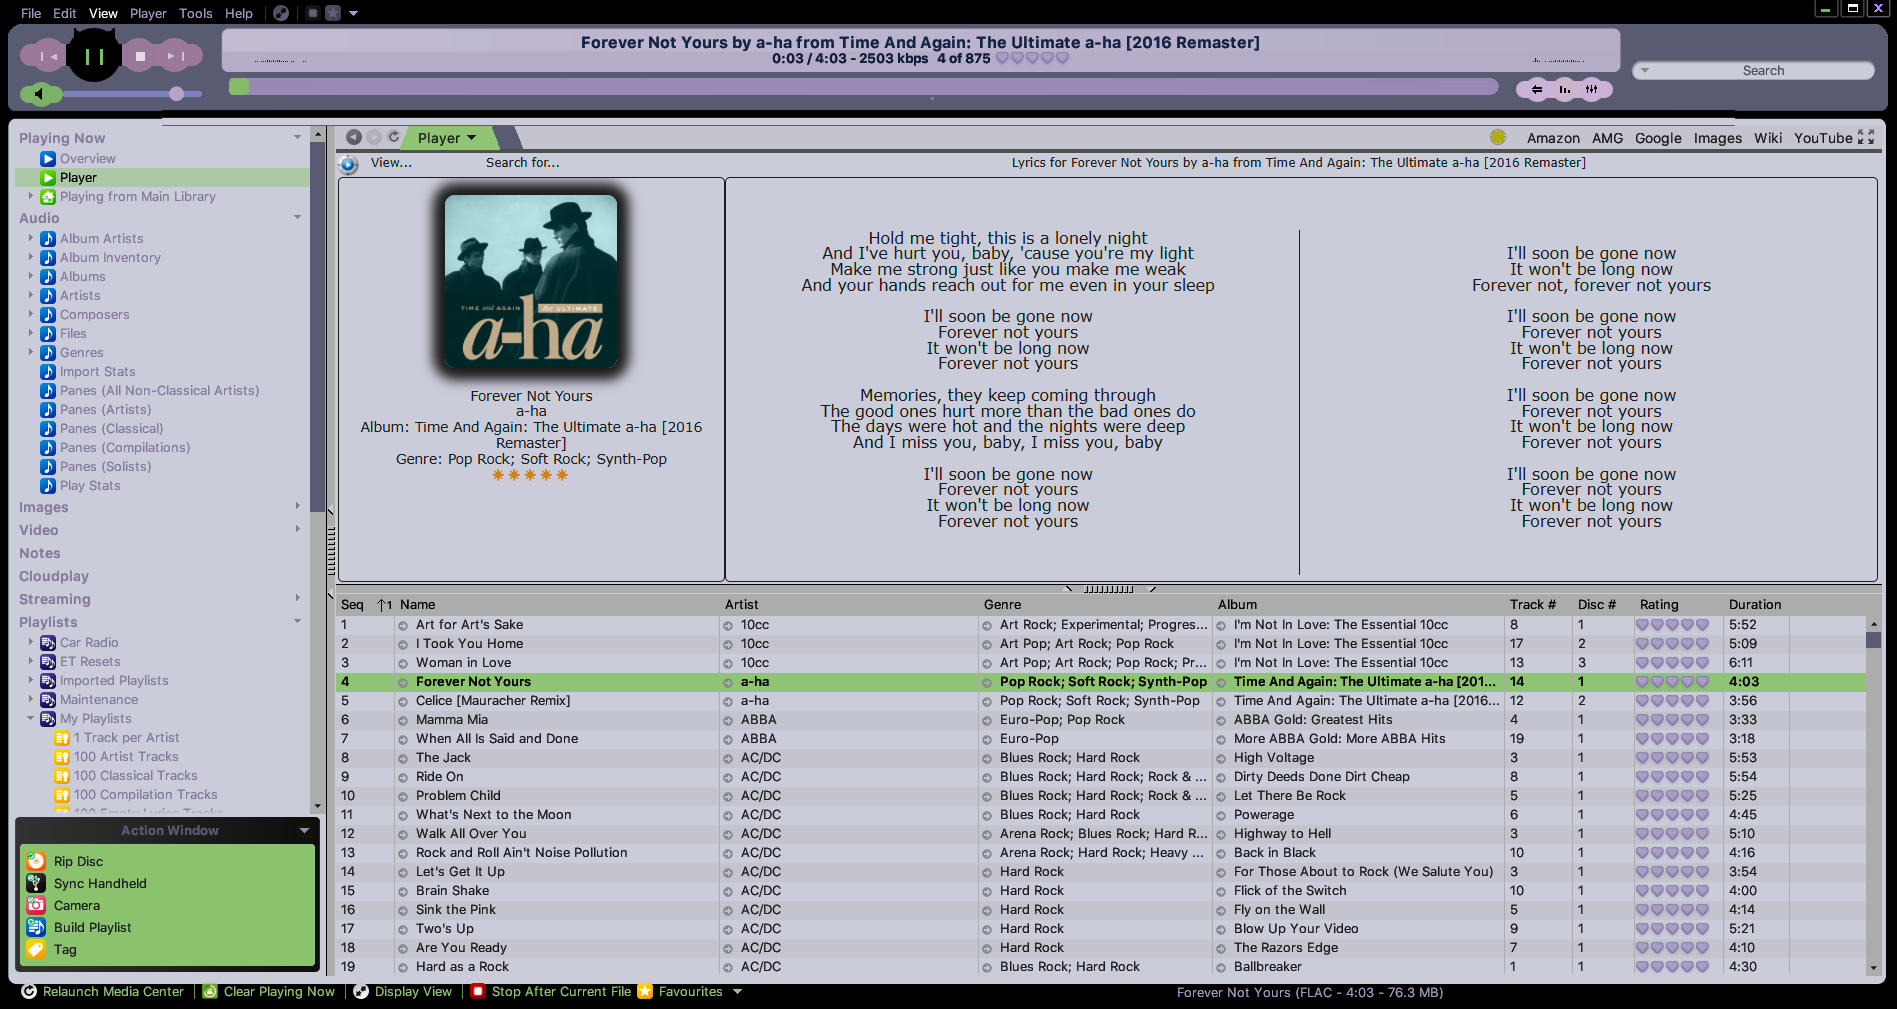Open the Camera action
Image resolution: width=1897 pixels, height=1009 pixels.
coord(76,905)
